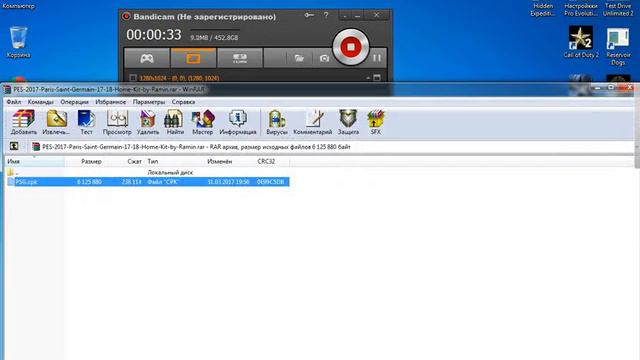Click the Bandicam registration key icon
This screenshot has width=640, height=360.
tap(309, 15)
